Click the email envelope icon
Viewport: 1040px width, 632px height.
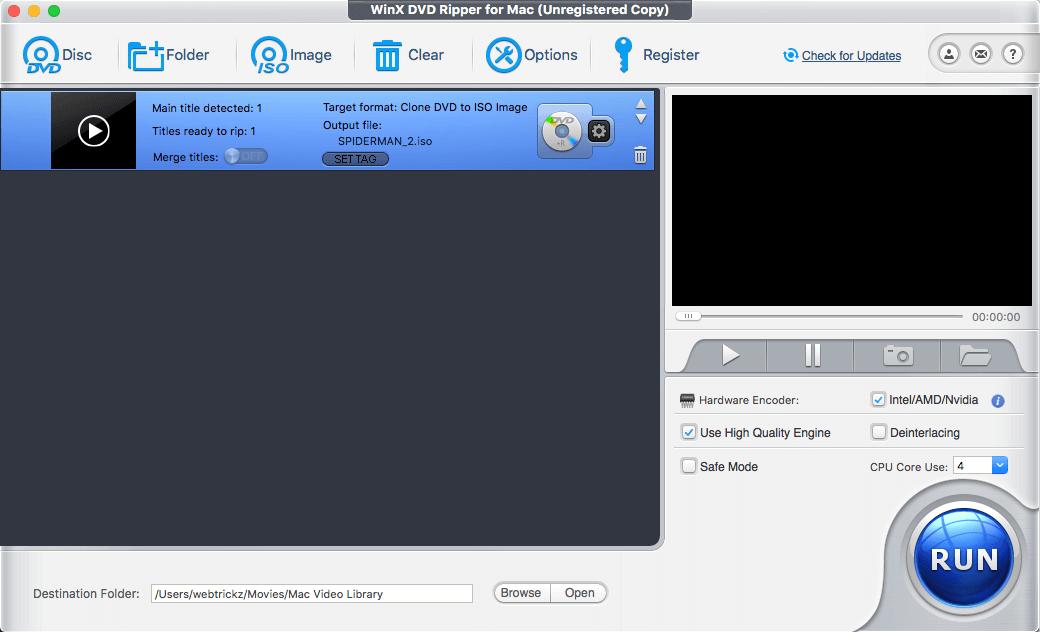pyautogui.click(x=981, y=54)
